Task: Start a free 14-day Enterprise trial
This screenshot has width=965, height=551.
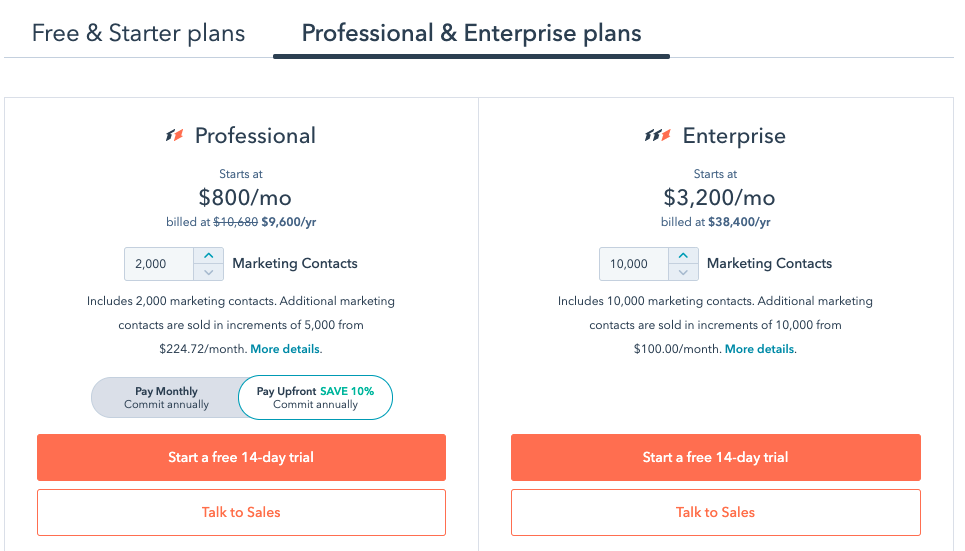Action: [715, 457]
